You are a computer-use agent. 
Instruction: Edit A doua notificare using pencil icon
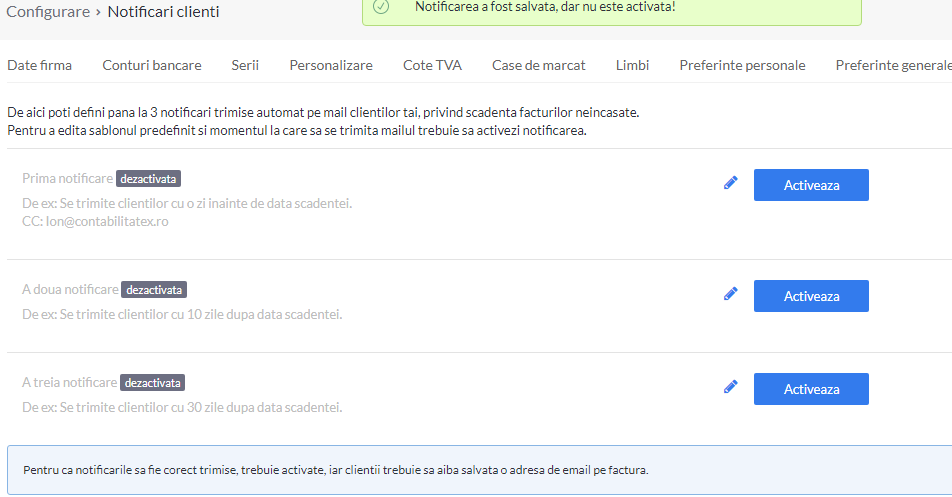click(730, 294)
